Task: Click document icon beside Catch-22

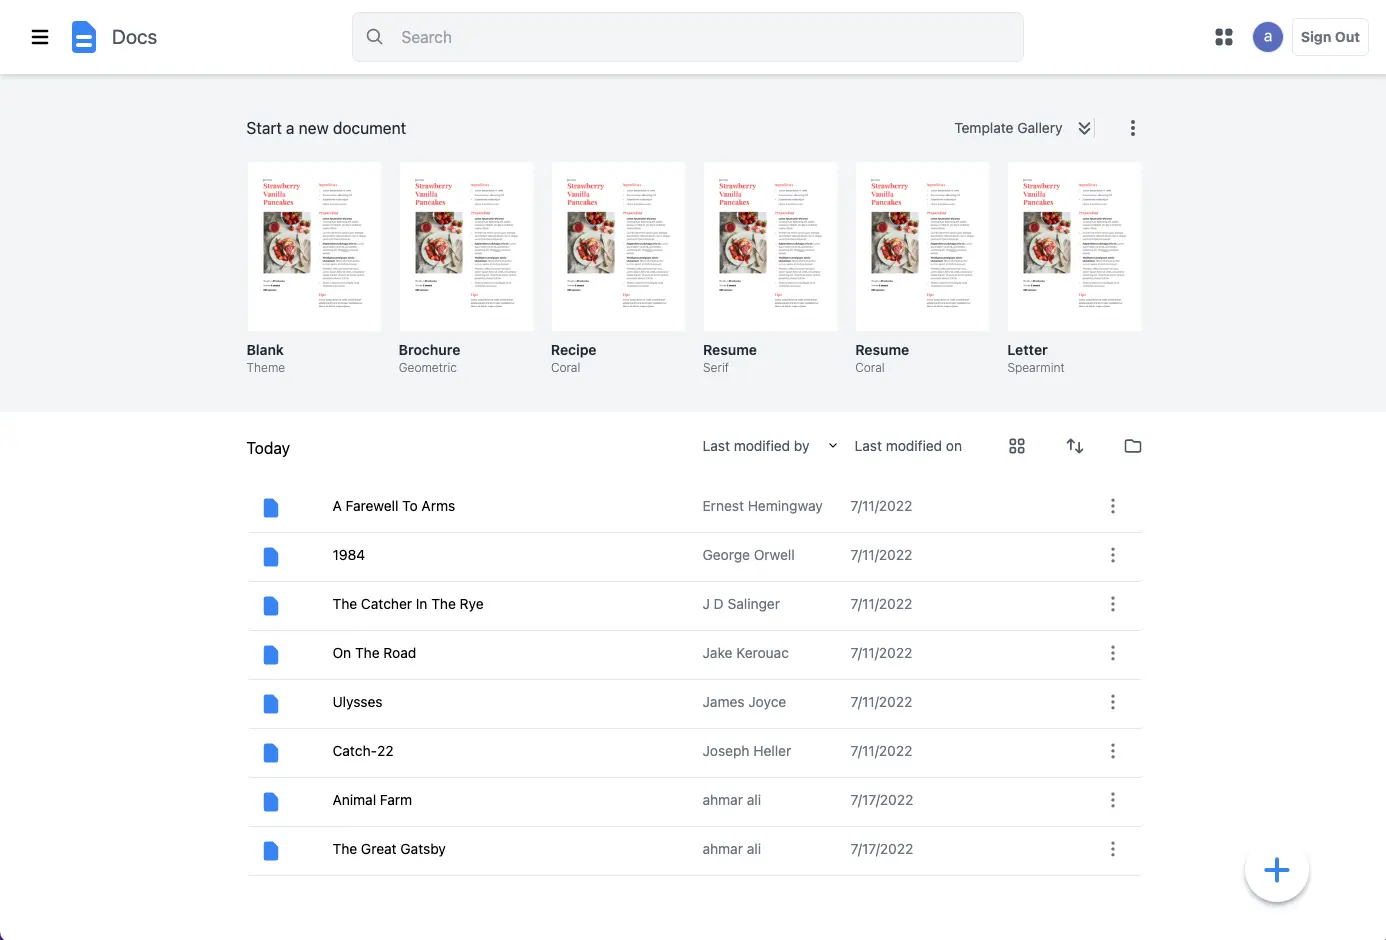Action: click(x=271, y=753)
